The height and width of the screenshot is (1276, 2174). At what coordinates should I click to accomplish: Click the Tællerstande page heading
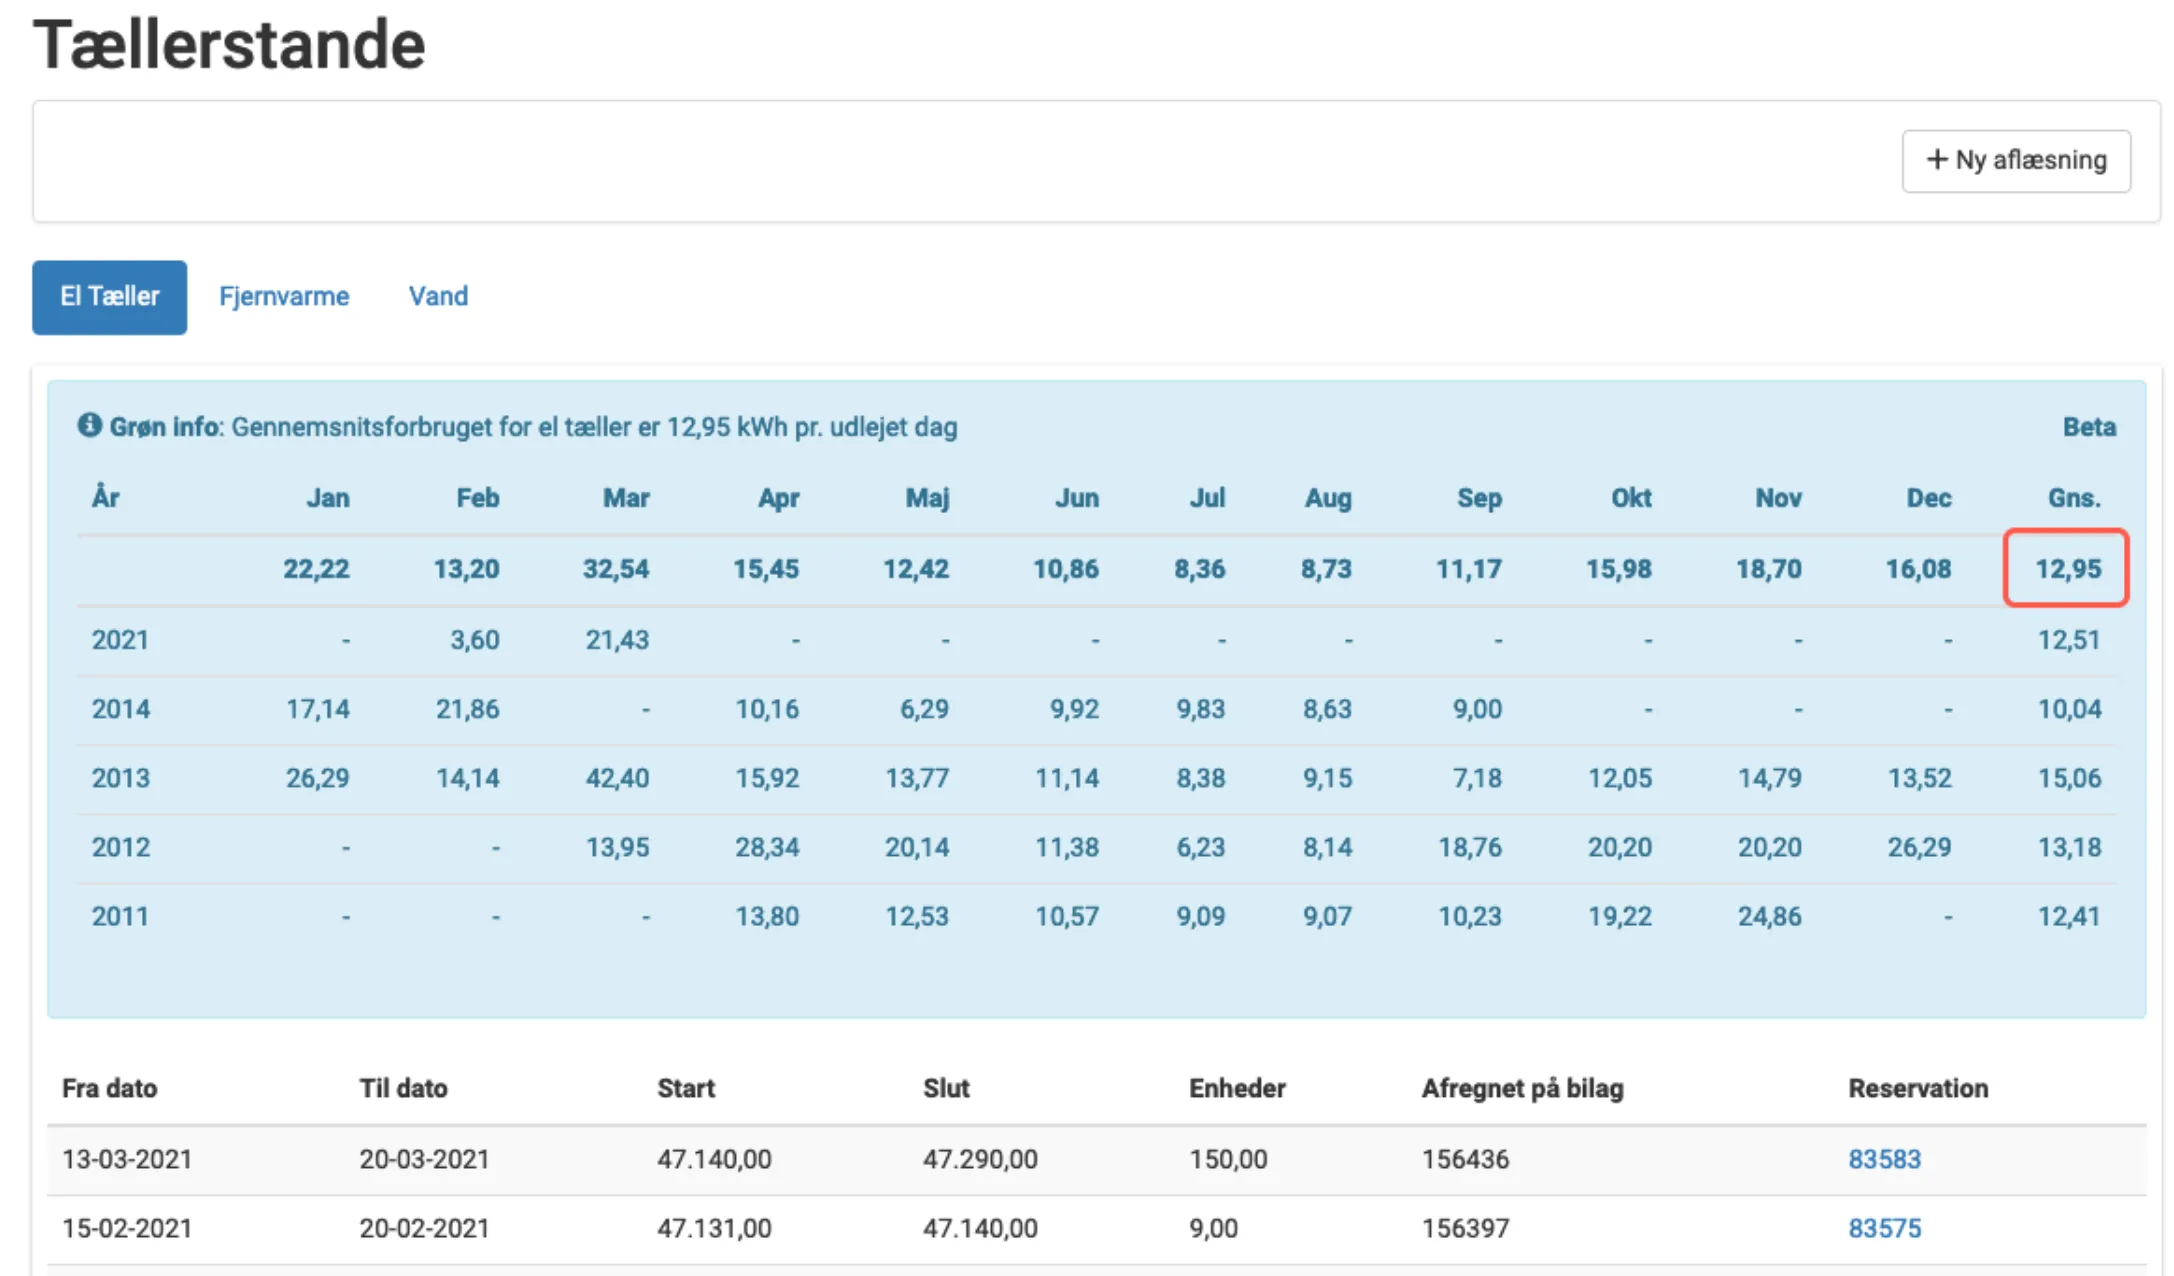pyautogui.click(x=229, y=45)
